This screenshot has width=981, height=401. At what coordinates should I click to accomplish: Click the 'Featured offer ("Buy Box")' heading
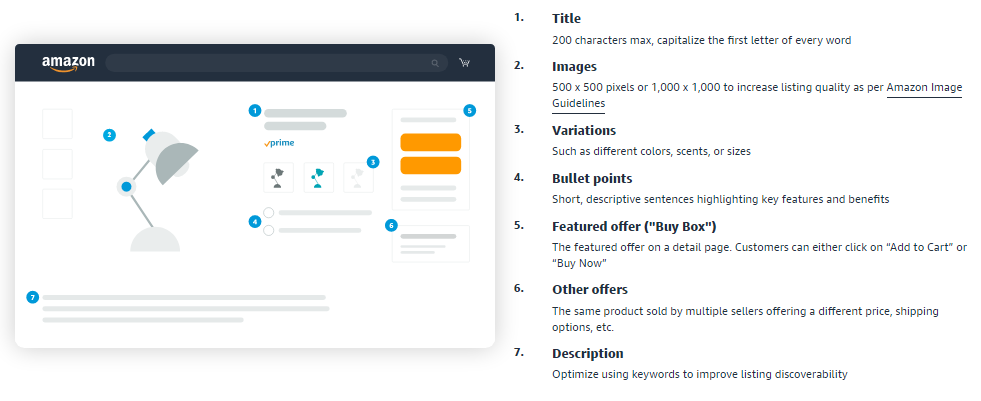coord(634,226)
